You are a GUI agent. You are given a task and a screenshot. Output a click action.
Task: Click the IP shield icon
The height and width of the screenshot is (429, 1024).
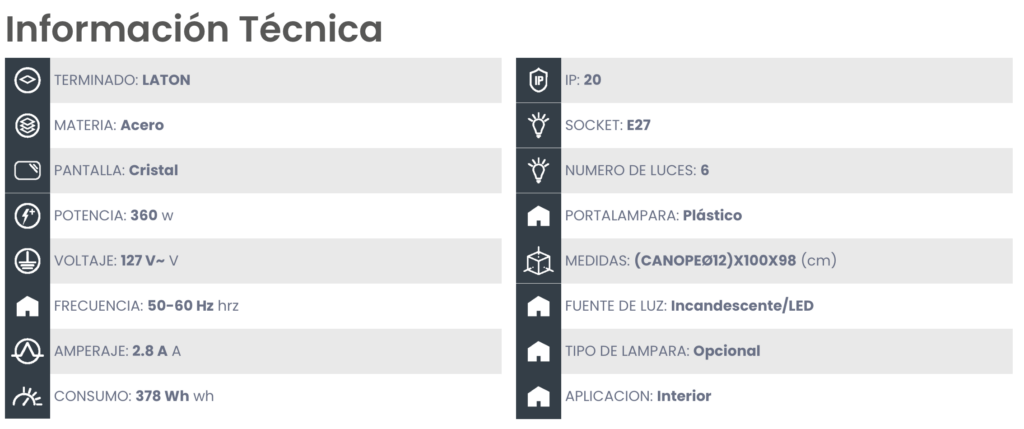coord(538,80)
